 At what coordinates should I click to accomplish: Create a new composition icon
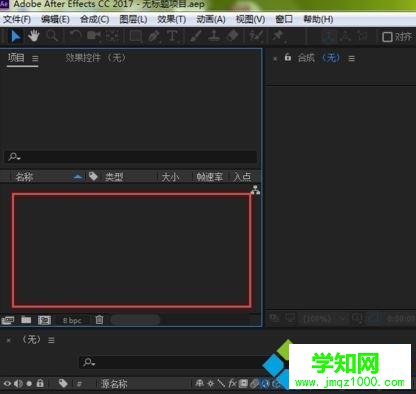click(44, 320)
